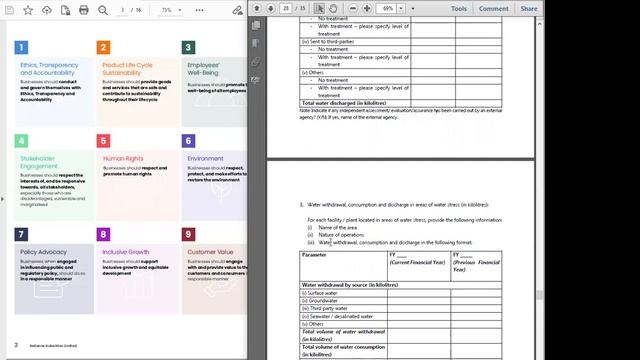This screenshot has width=640, height=360.
Task: Click 'Customer Value' heading
Action: [210, 252]
